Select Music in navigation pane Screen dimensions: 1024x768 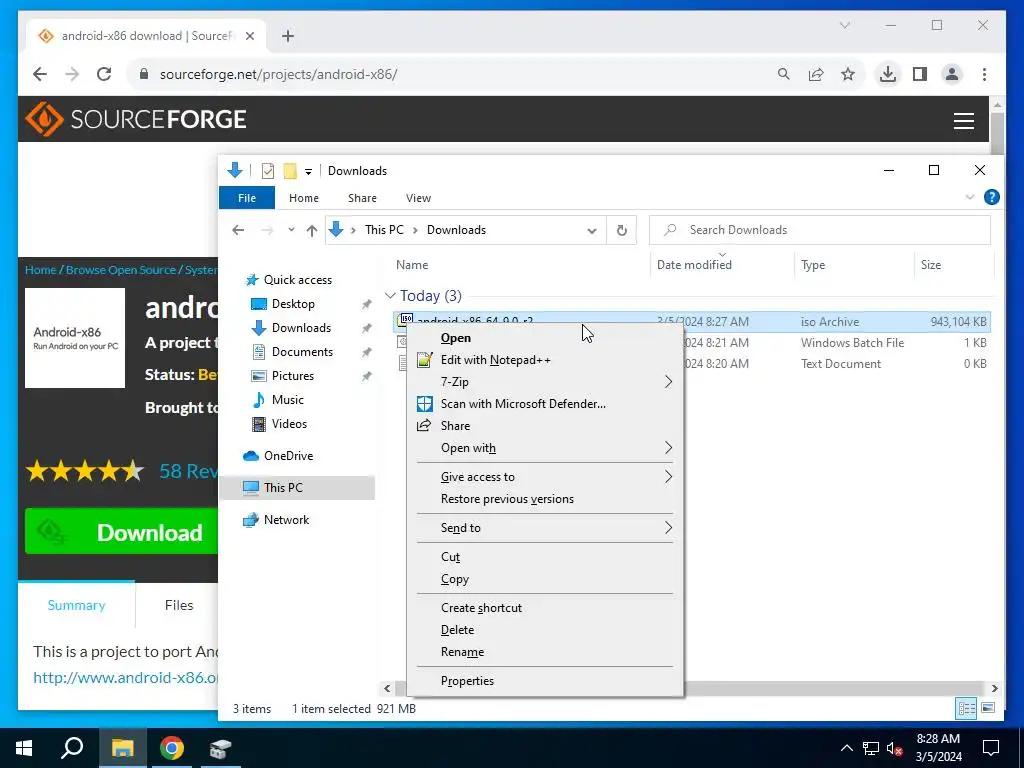pos(287,400)
